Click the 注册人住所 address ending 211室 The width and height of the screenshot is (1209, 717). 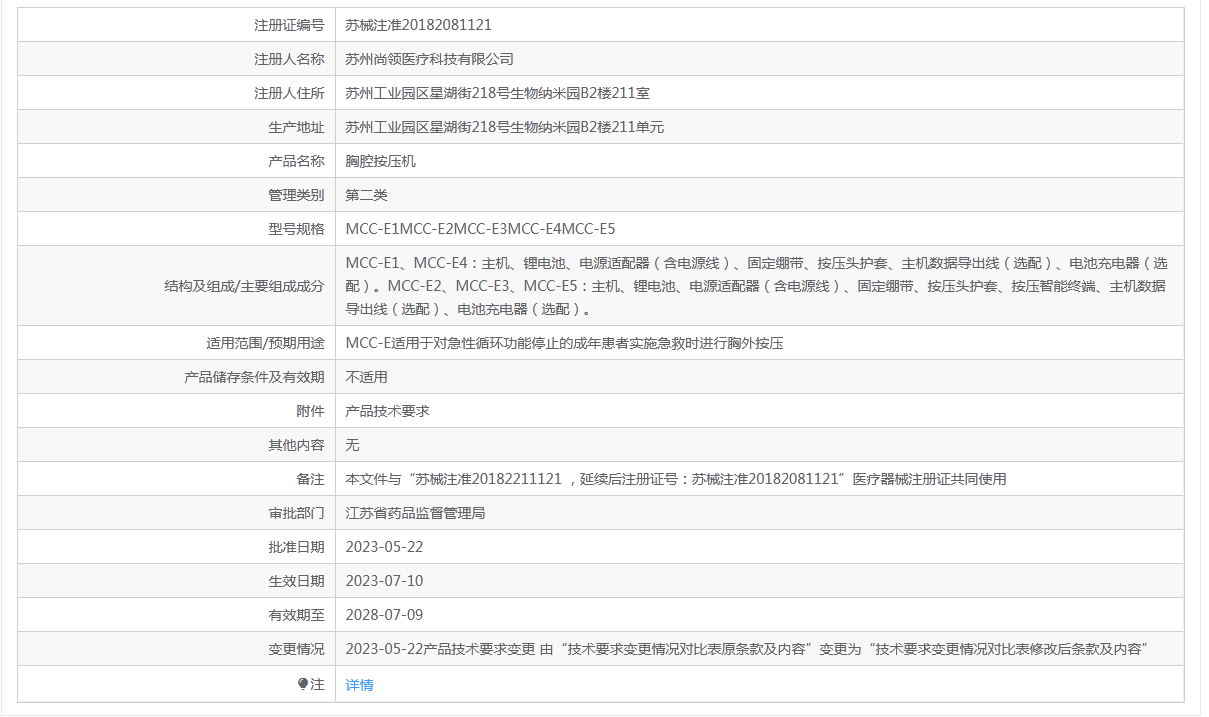point(497,93)
